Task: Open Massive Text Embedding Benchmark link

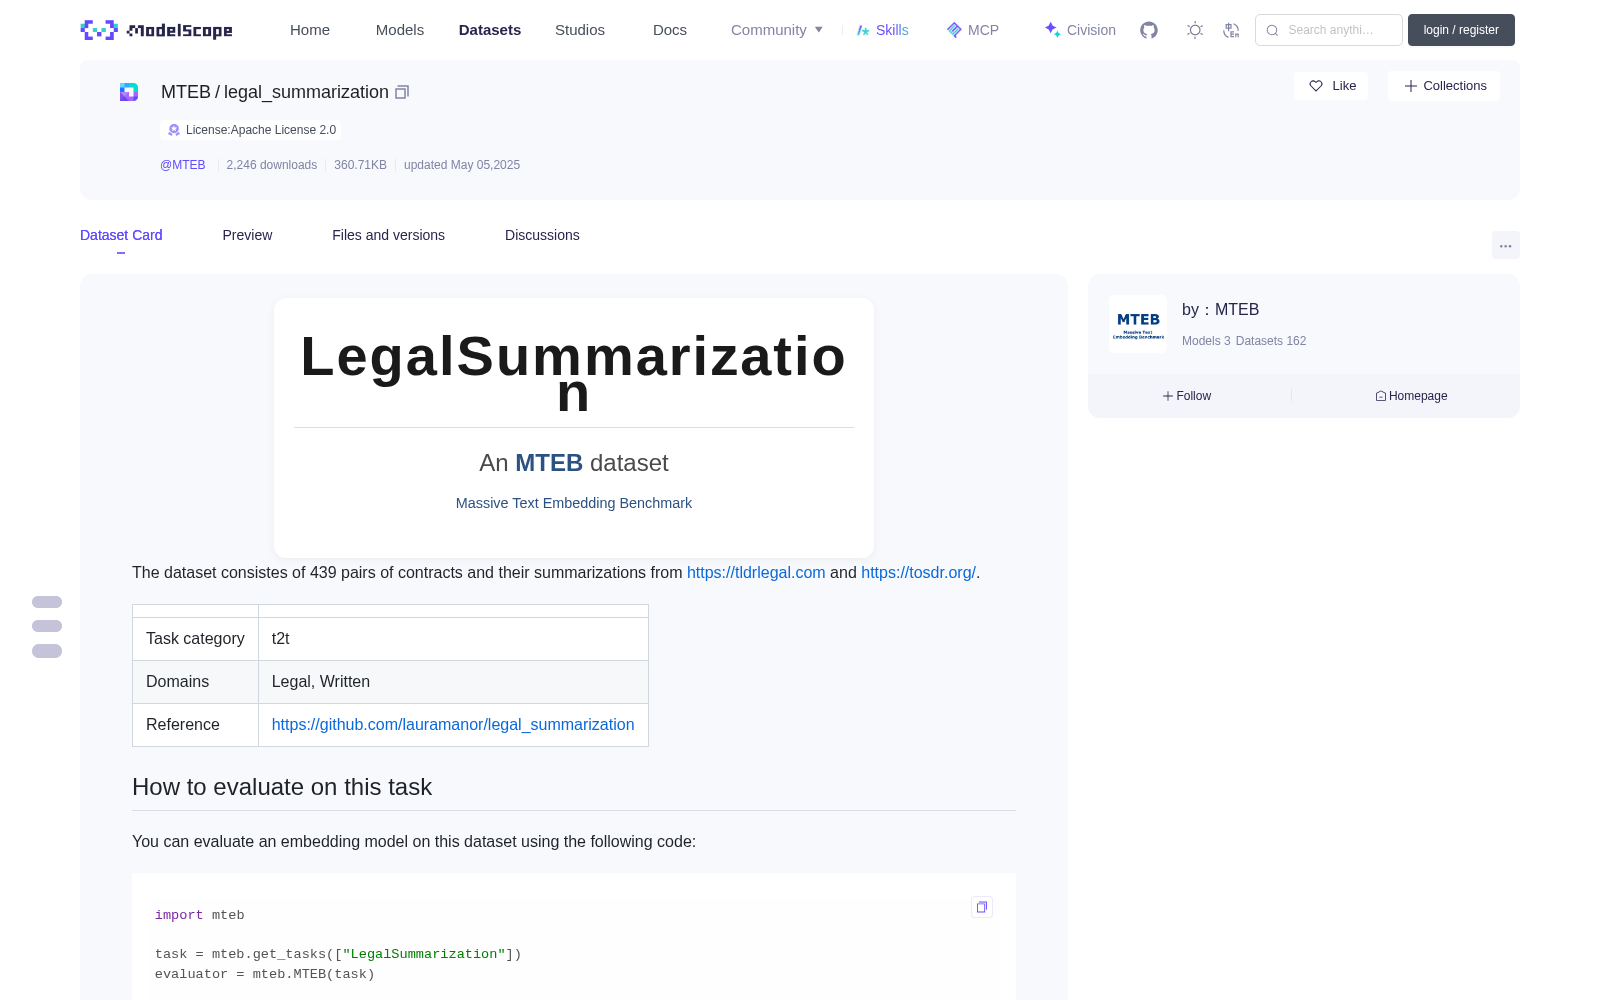Action: [x=574, y=503]
